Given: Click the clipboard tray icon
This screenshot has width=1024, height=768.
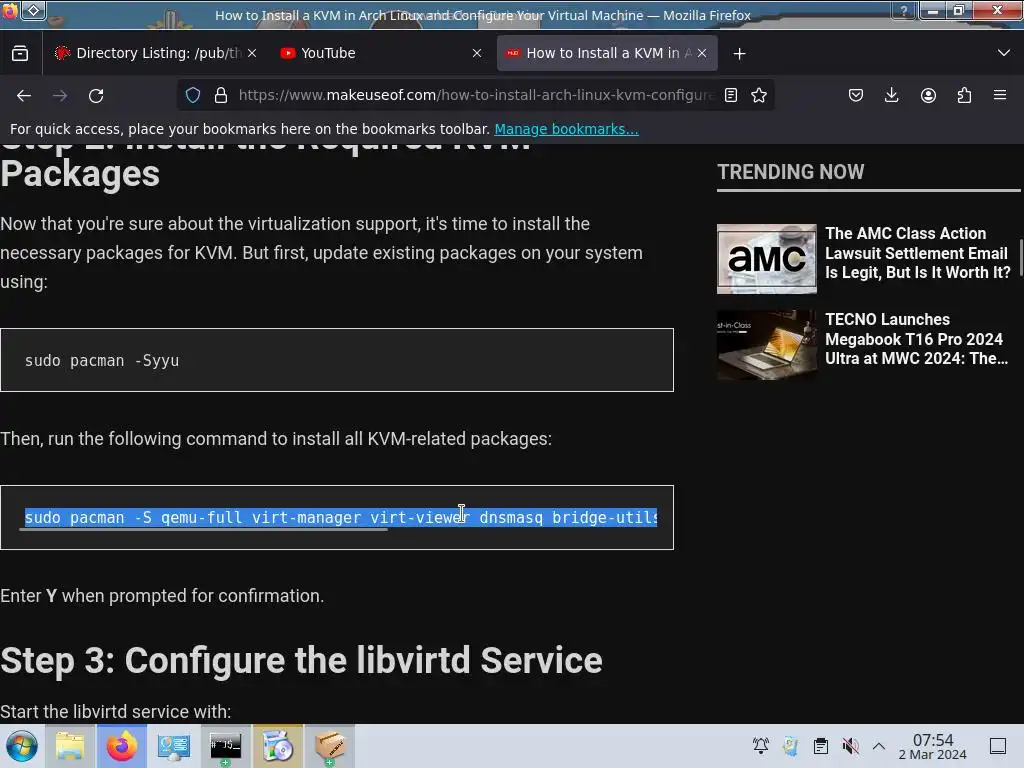Looking at the screenshot, I should click(821, 746).
